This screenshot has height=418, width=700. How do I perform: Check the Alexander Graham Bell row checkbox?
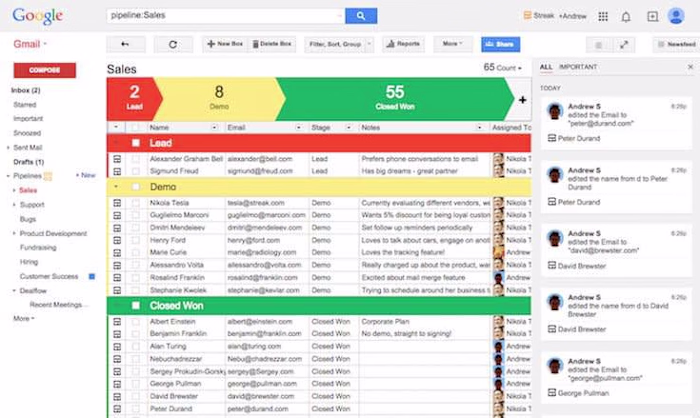pyautogui.click(x=136, y=159)
